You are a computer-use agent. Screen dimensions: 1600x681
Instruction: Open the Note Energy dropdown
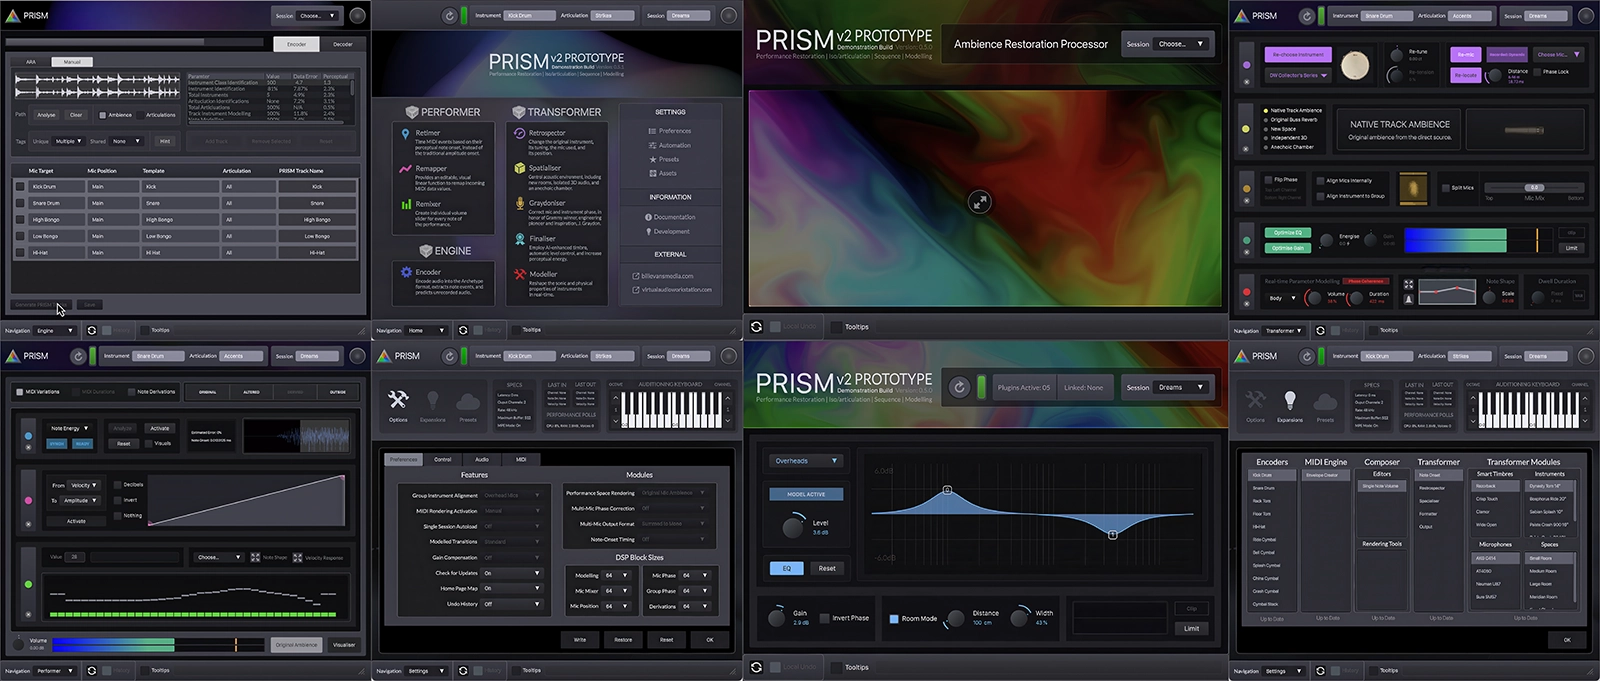(70, 429)
